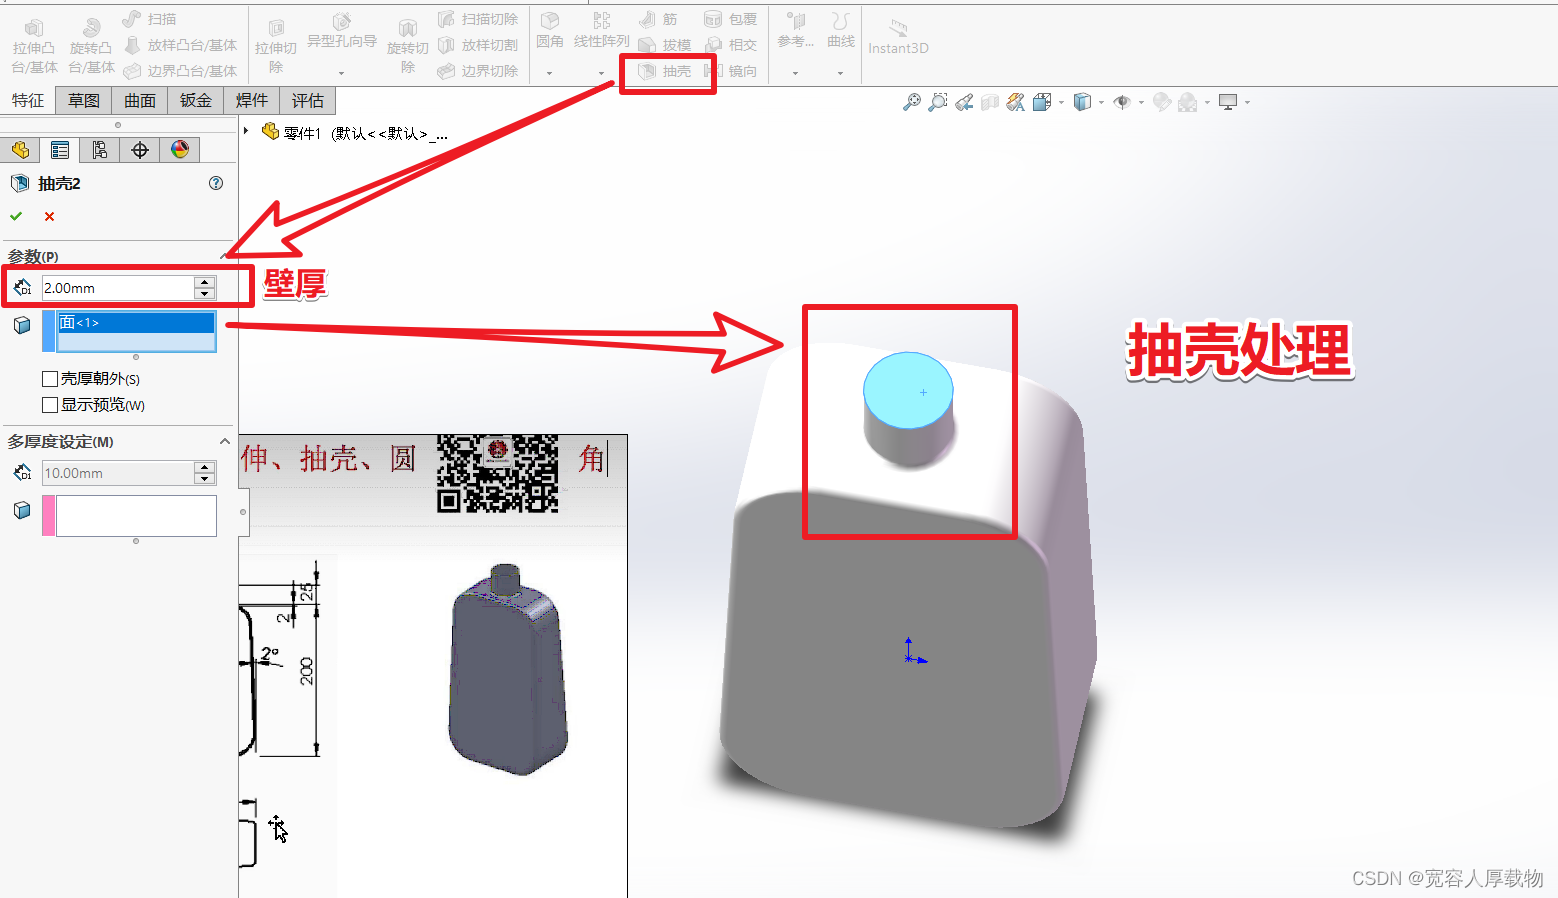Select the Intersect (相交) tool
This screenshot has width=1558, height=898.
click(730, 45)
